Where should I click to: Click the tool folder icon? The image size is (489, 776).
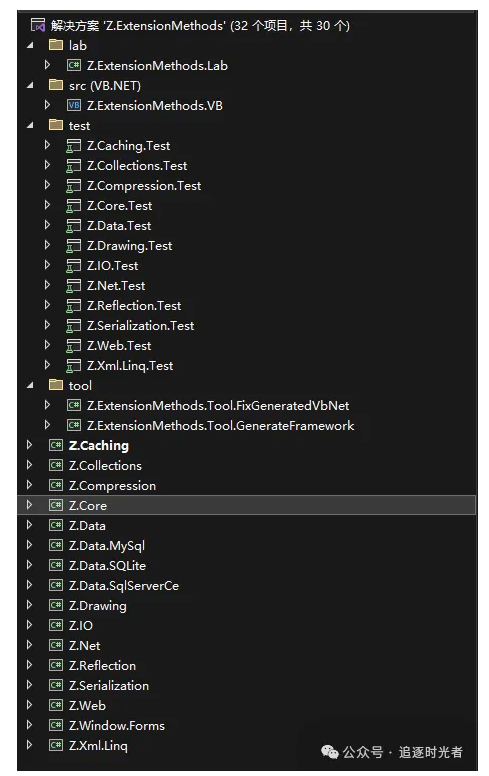tap(56, 385)
